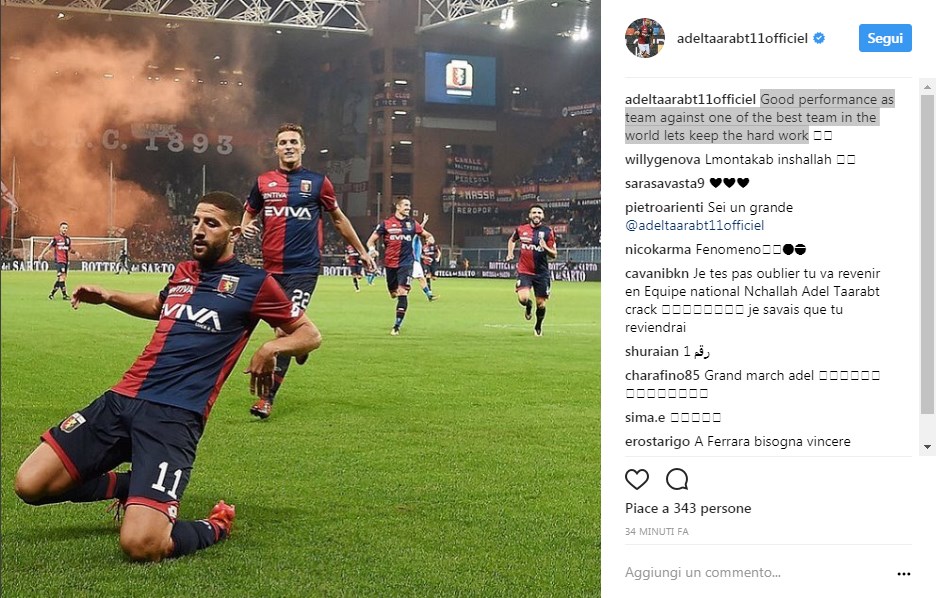This screenshot has width=936, height=598.
Task: Click the comments scrollbar thumb
Action: (x=927, y=254)
